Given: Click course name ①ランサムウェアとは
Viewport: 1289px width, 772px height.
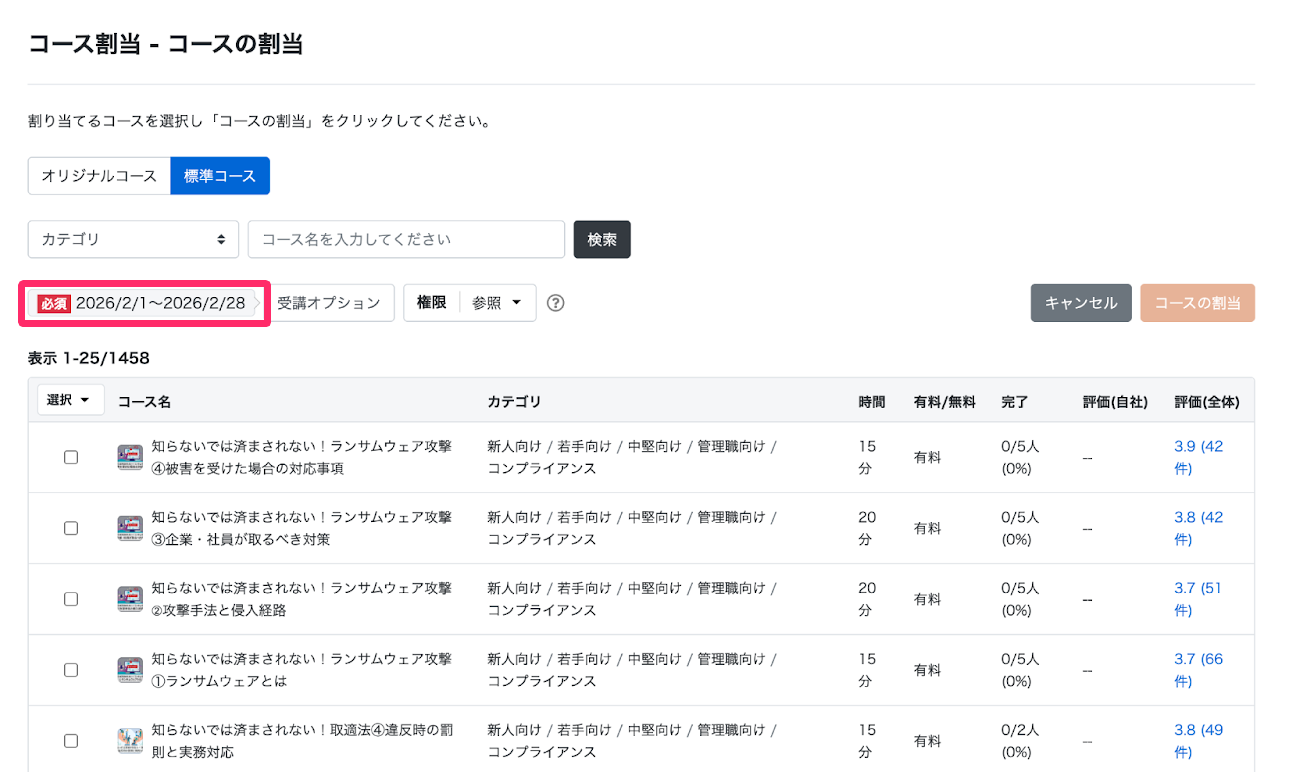Looking at the screenshot, I should pos(302,670).
